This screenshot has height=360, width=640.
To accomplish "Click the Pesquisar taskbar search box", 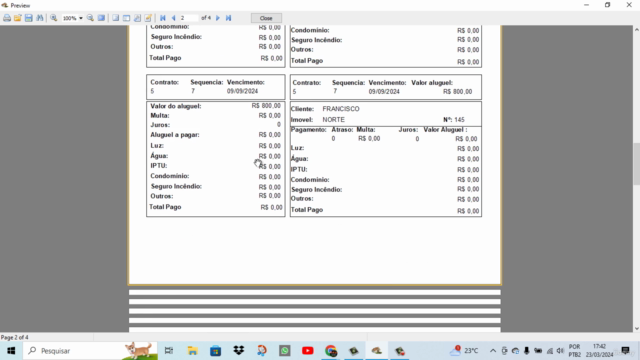I will pyautogui.click(x=90, y=351).
